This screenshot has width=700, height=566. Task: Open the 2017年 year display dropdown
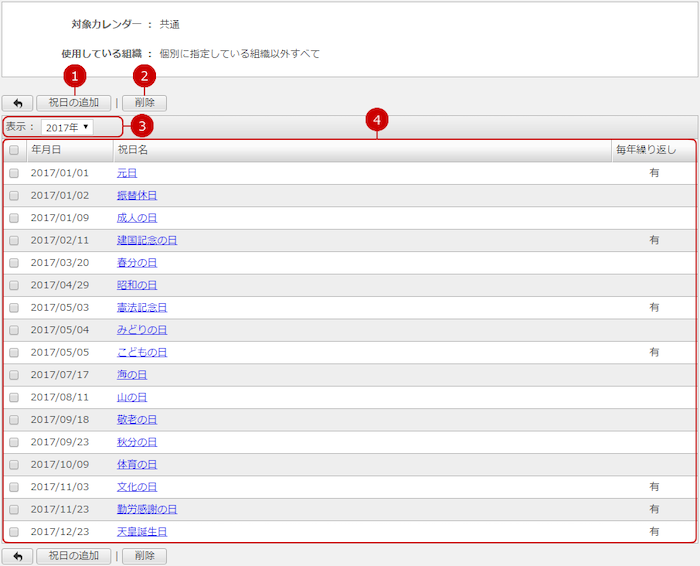pos(67,127)
